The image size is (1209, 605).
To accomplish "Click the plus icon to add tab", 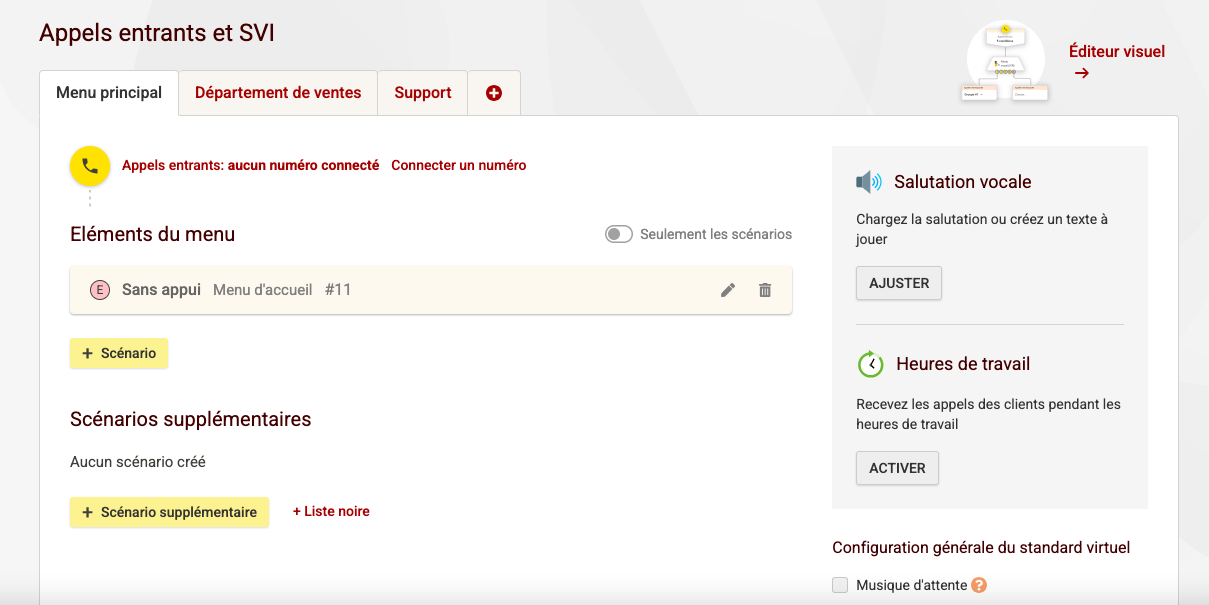I will [x=494, y=93].
